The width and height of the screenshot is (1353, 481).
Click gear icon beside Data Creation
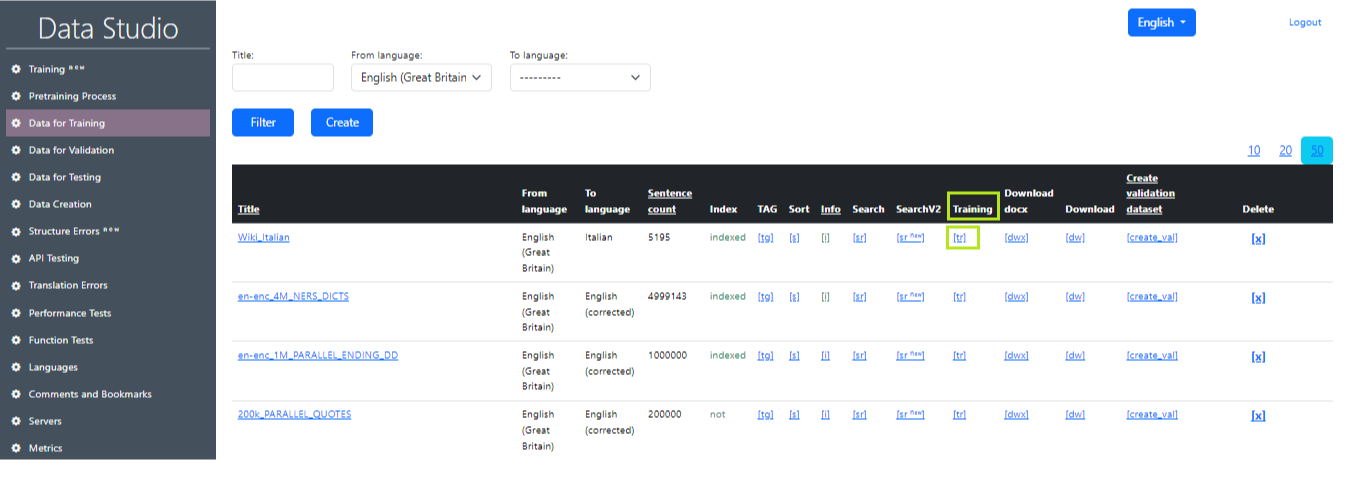click(x=16, y=204)
